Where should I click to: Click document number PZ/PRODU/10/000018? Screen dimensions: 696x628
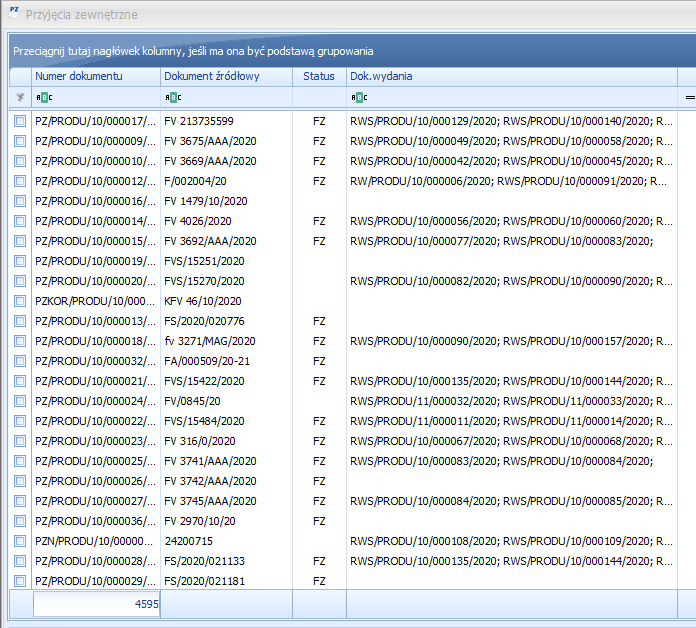click(95, 341)
